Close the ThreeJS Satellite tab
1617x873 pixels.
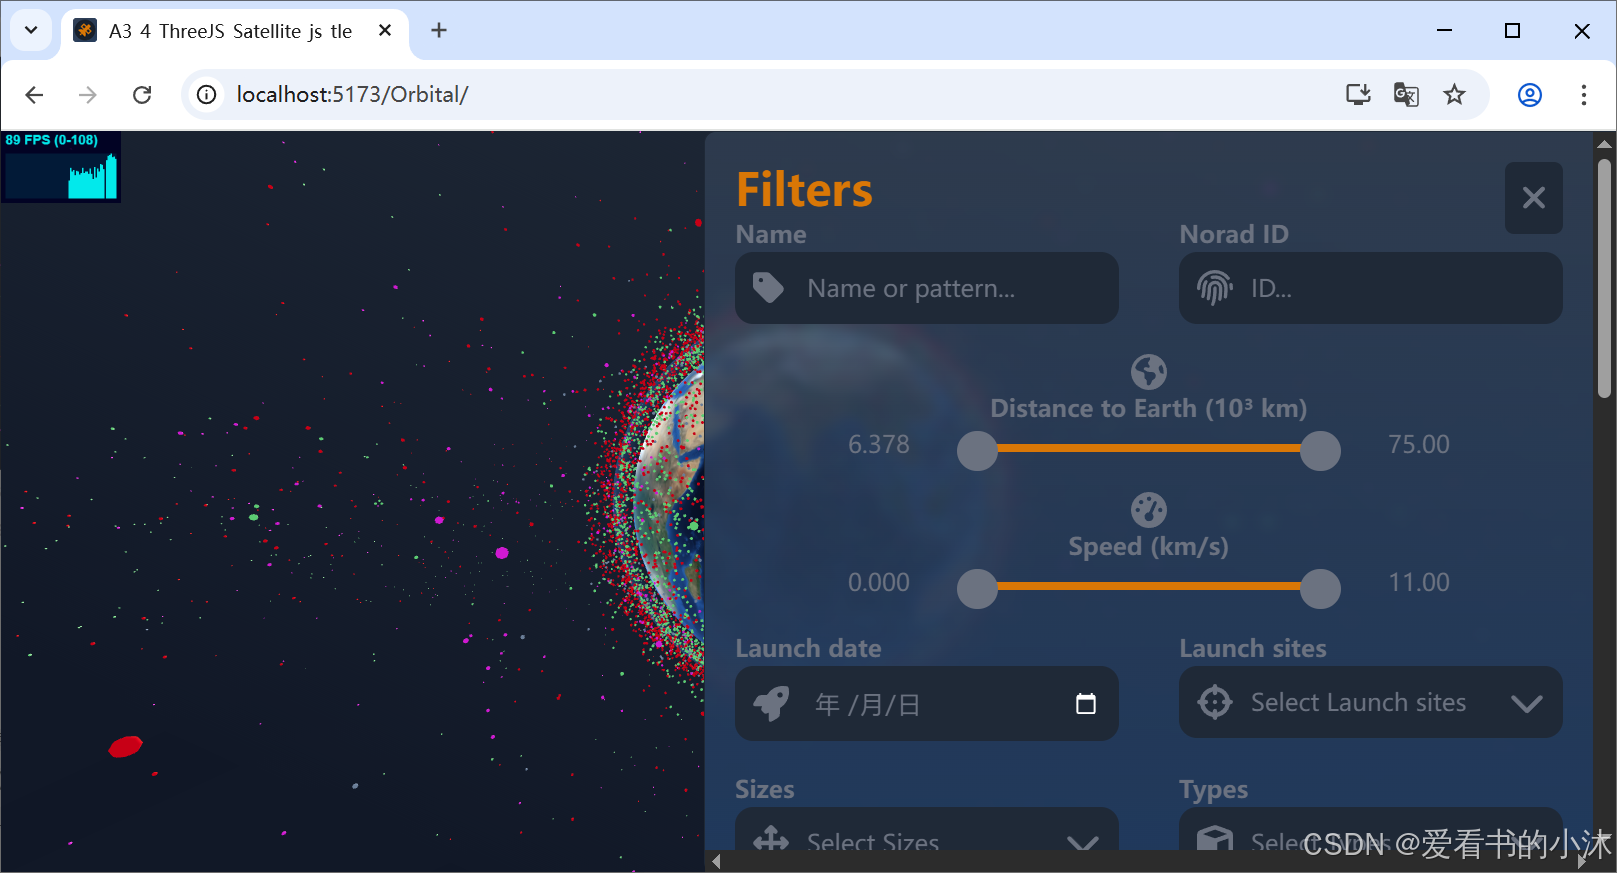point(385,31)
